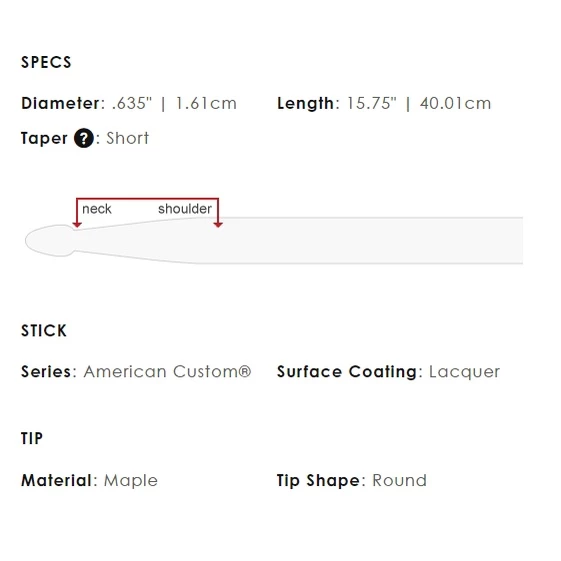
Task: Click the Length label text
Action: click(x=306, y=103)
